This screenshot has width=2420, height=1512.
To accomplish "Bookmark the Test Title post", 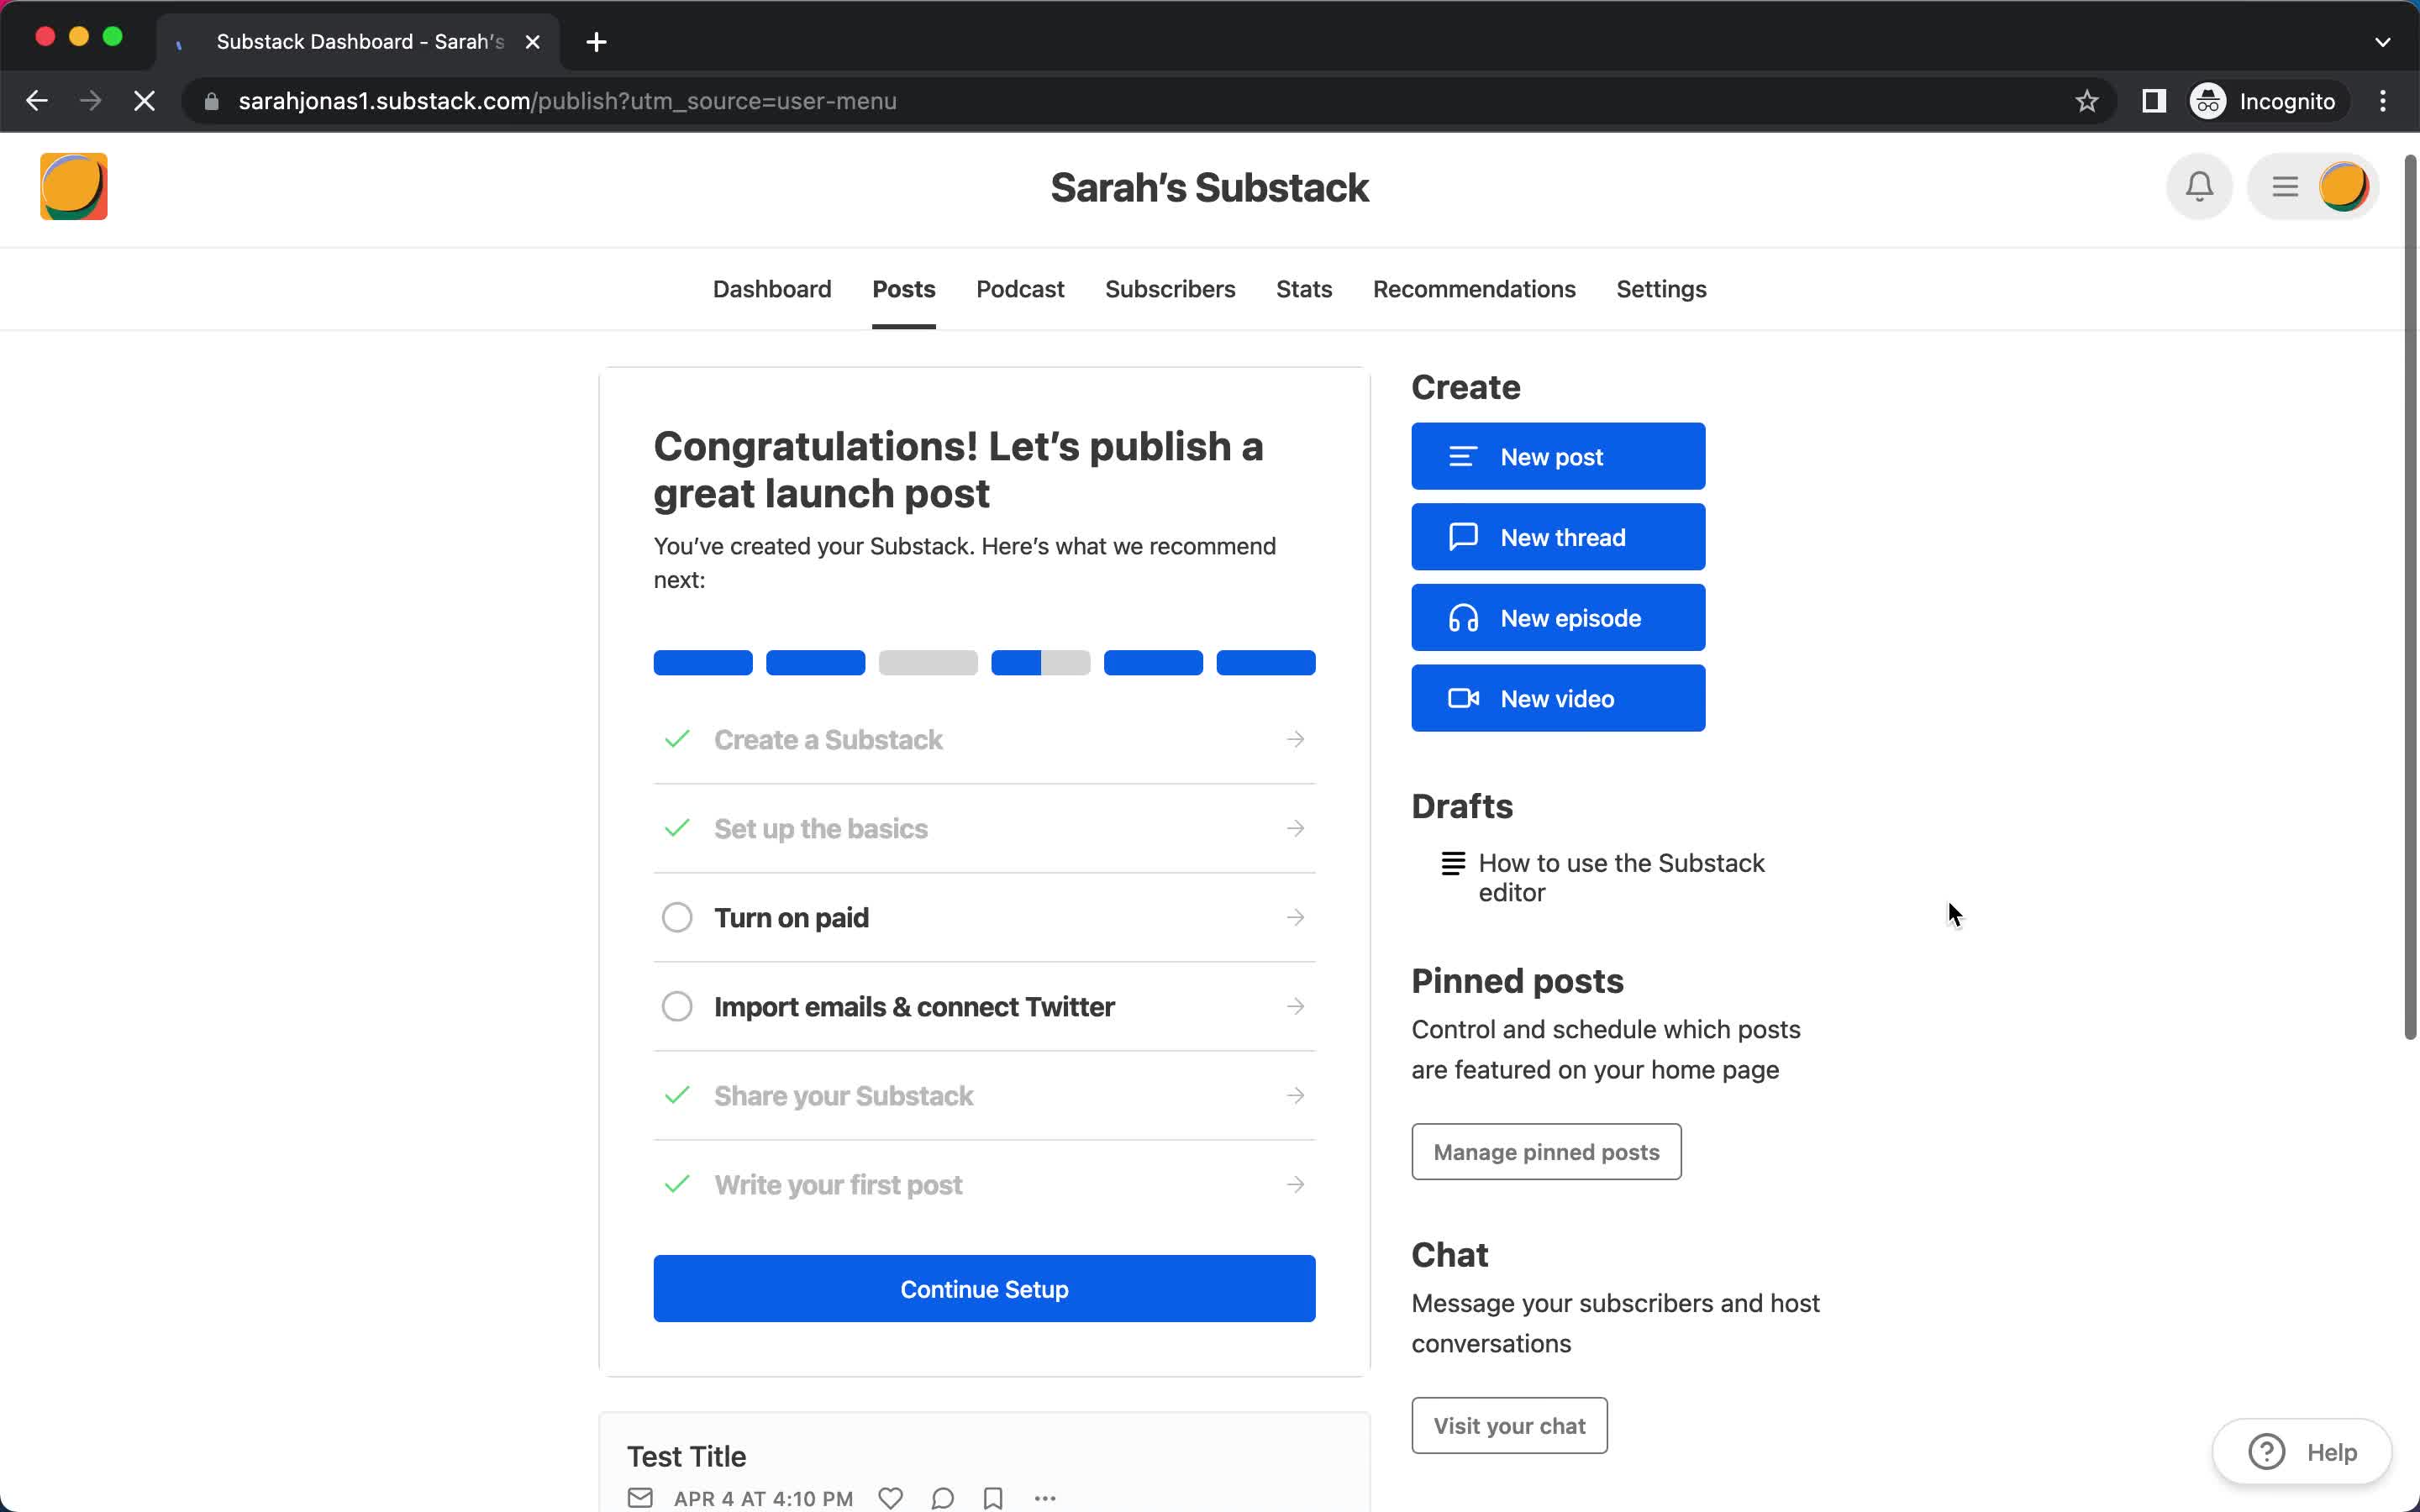I will (x=993, y=1498).
